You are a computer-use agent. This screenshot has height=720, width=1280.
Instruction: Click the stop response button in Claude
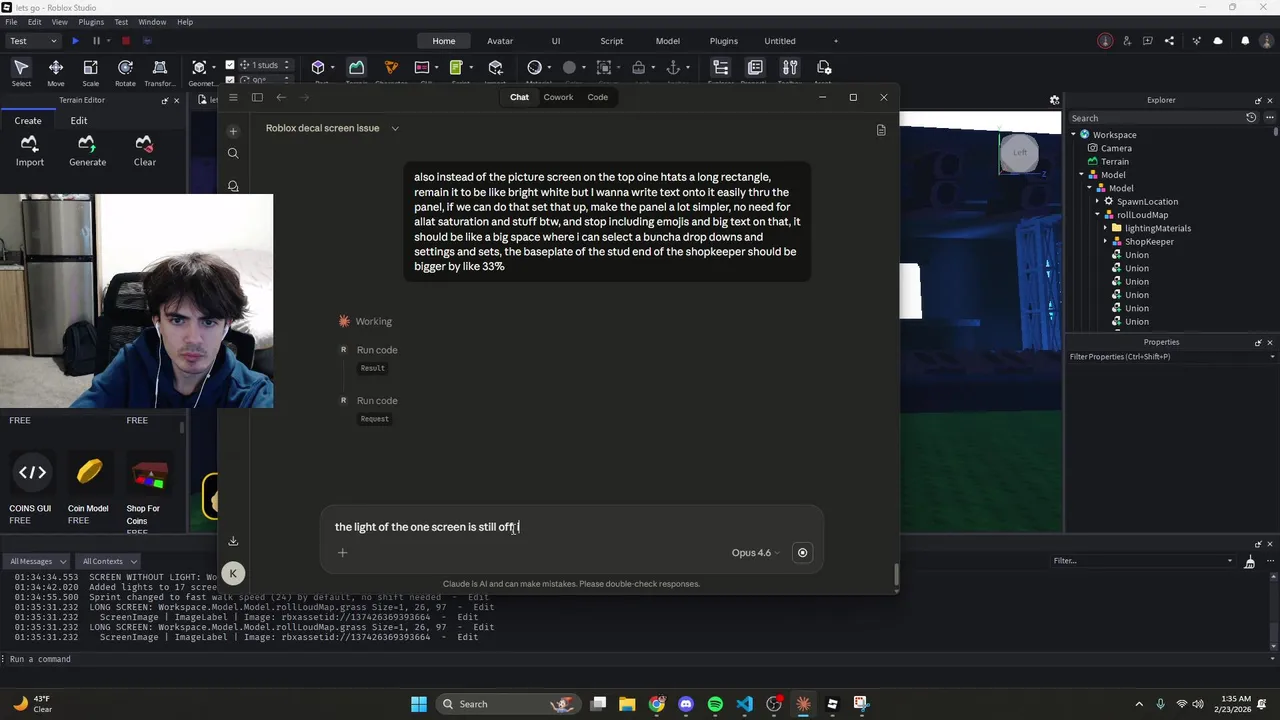[802, 552]
